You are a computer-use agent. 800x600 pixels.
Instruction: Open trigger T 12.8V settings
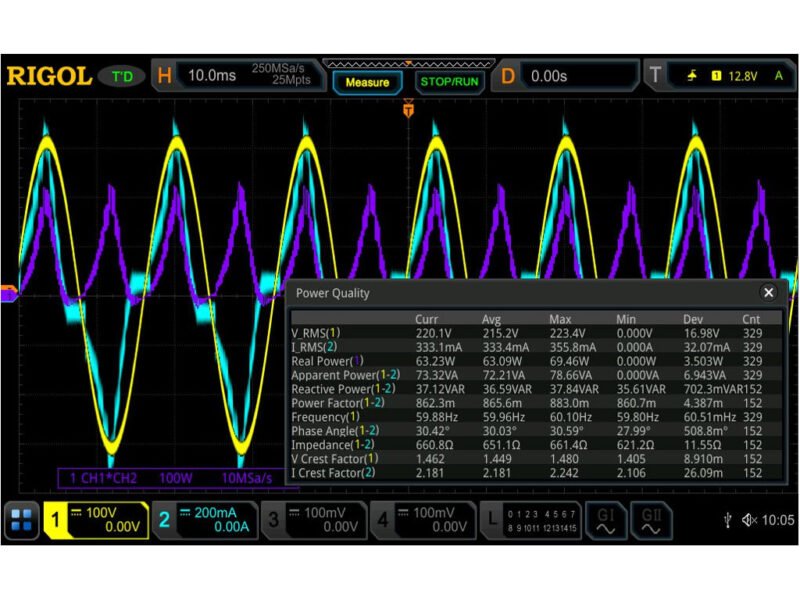click(x=719, y=76)
